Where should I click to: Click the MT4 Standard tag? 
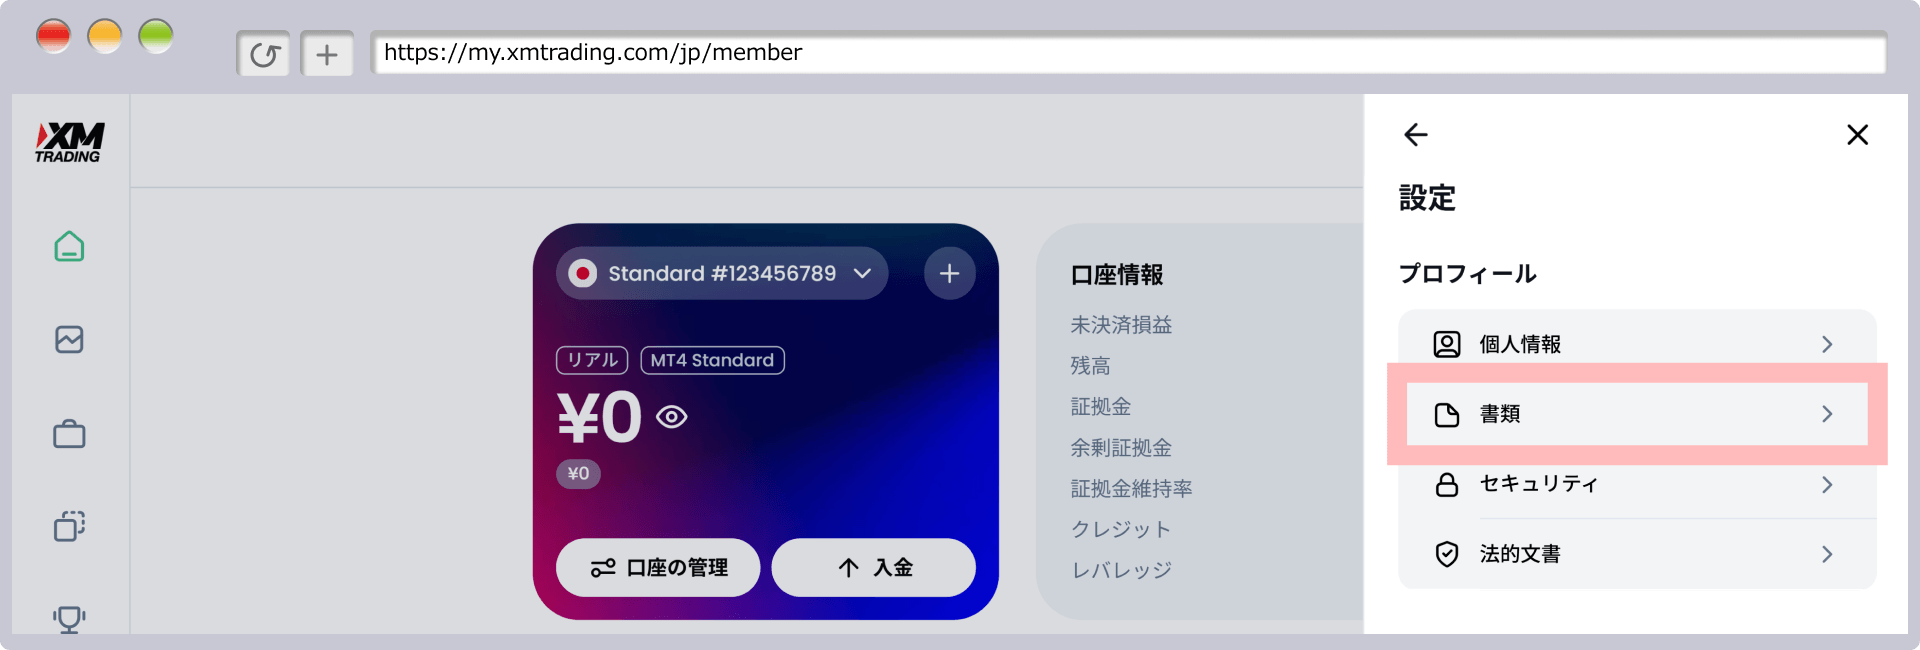coord(712,360)
